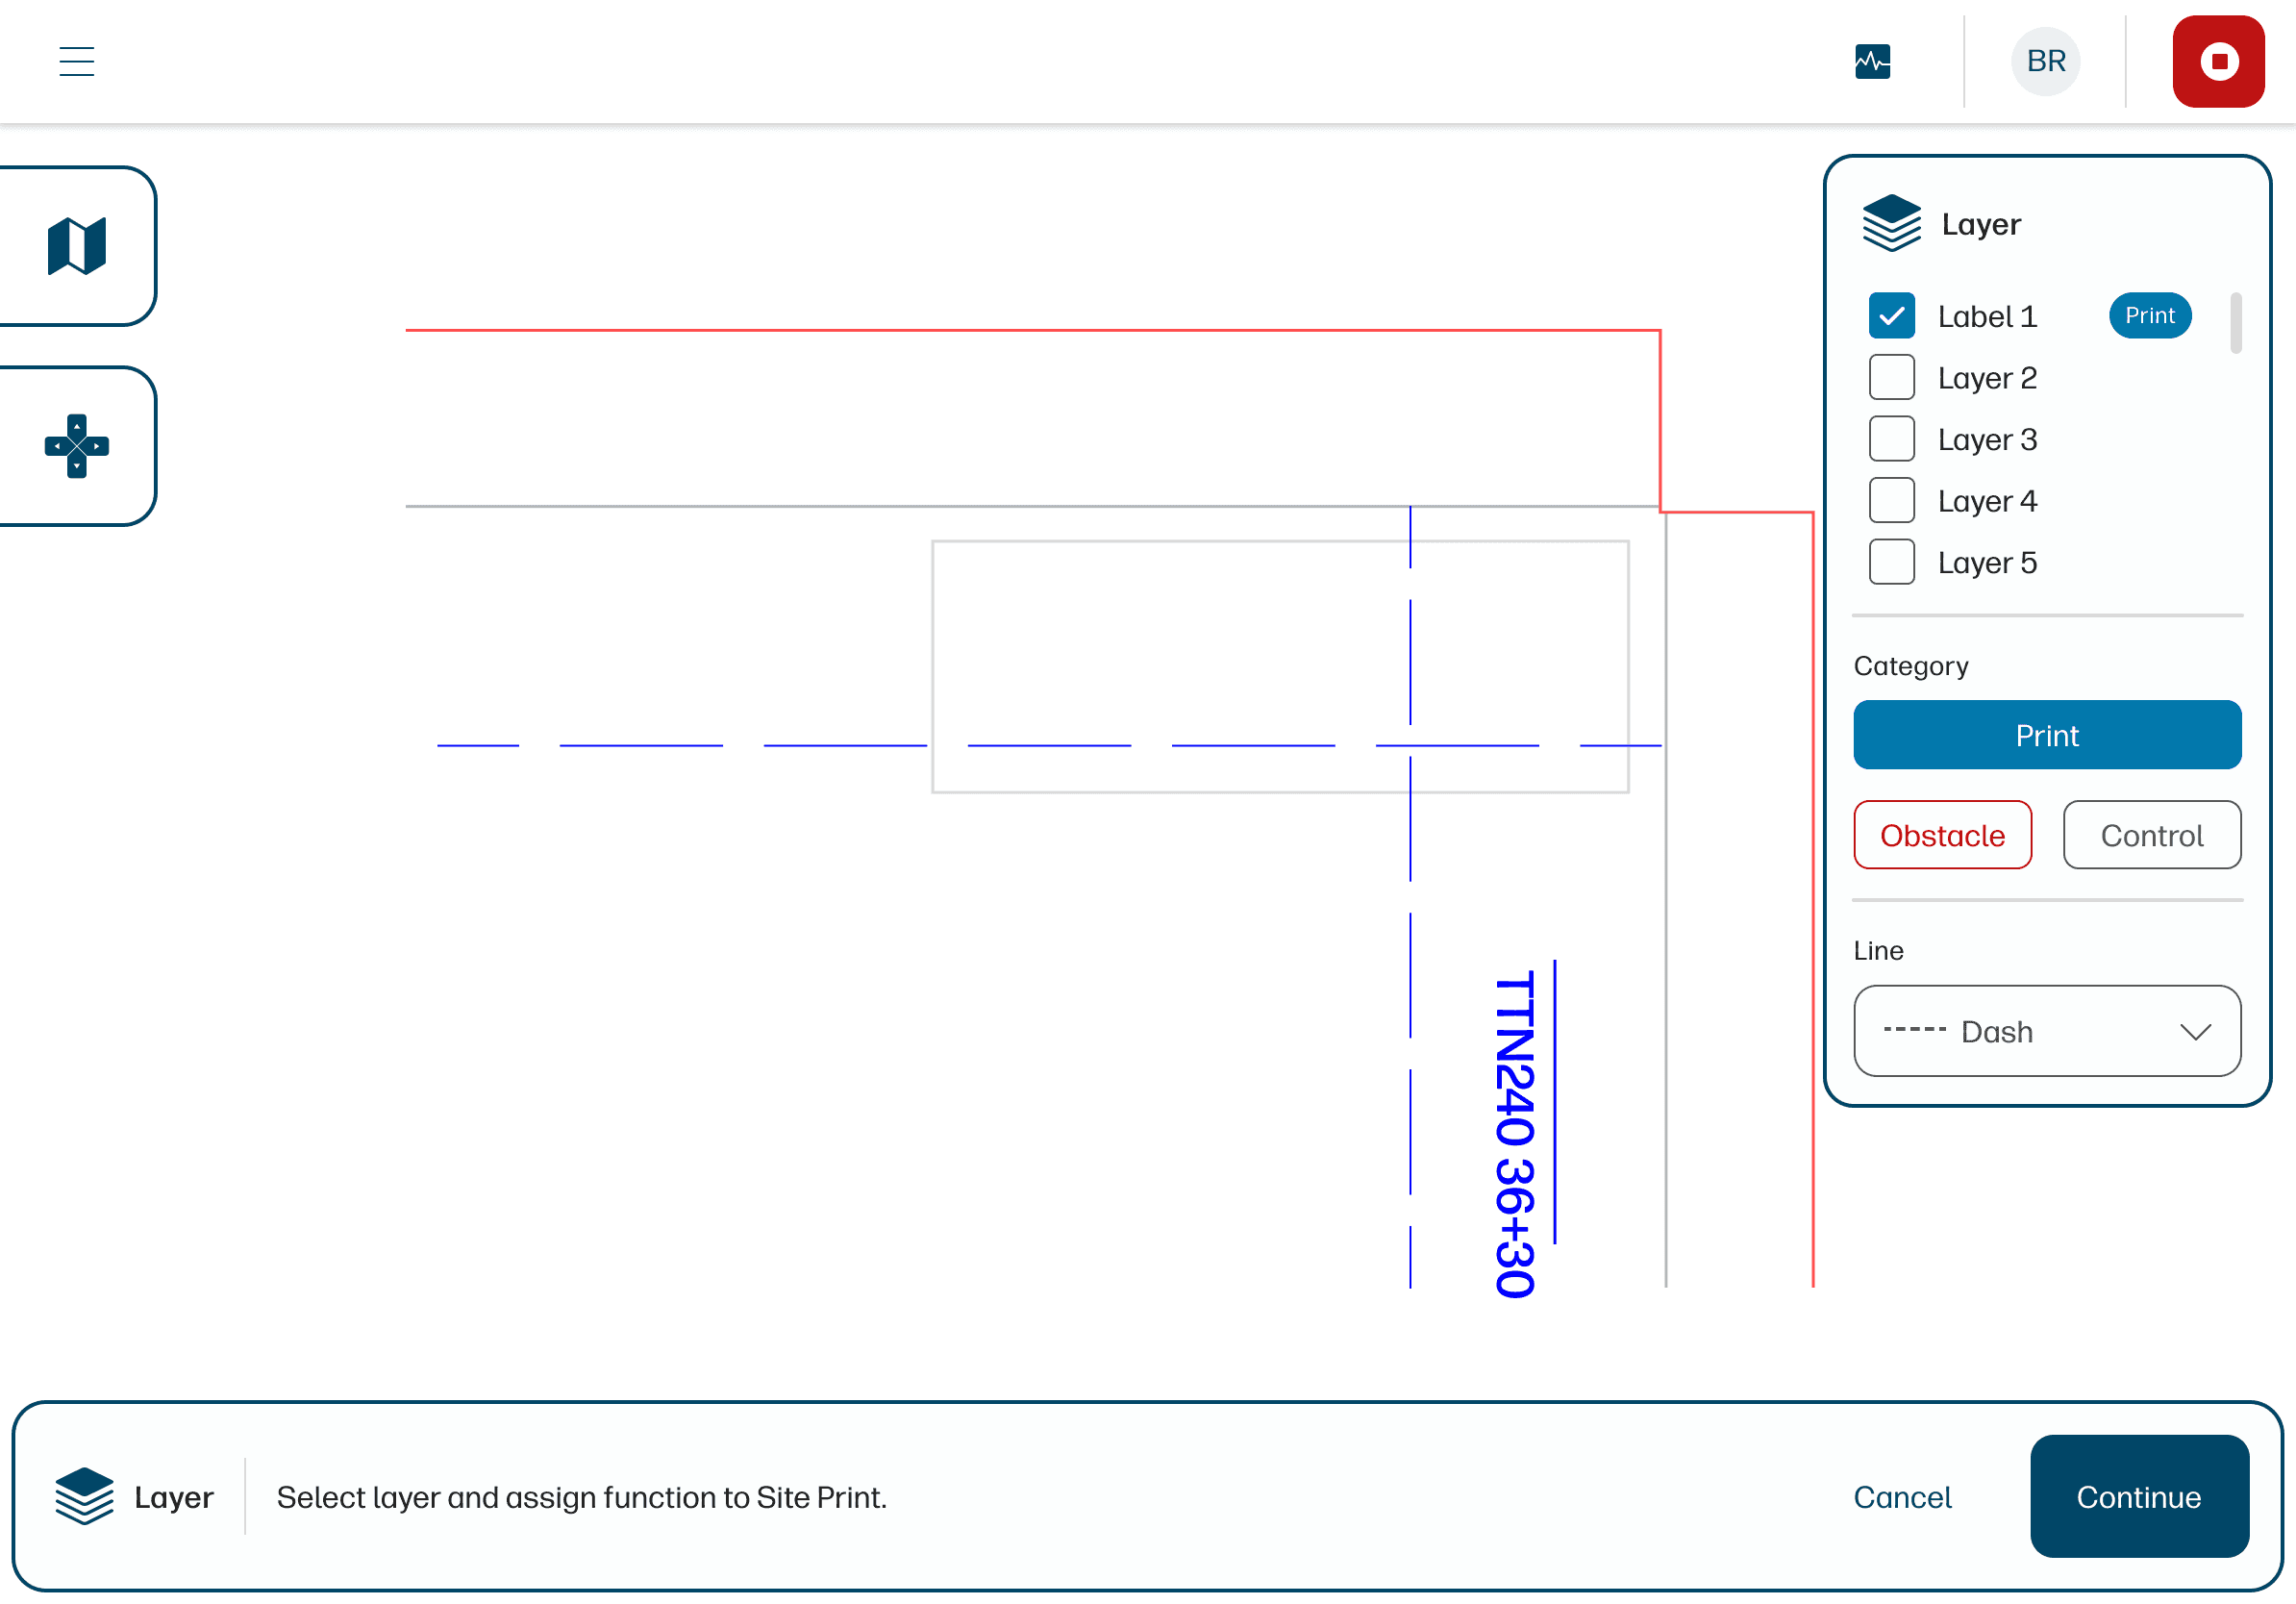Open the map panel icon

point(77,245)
